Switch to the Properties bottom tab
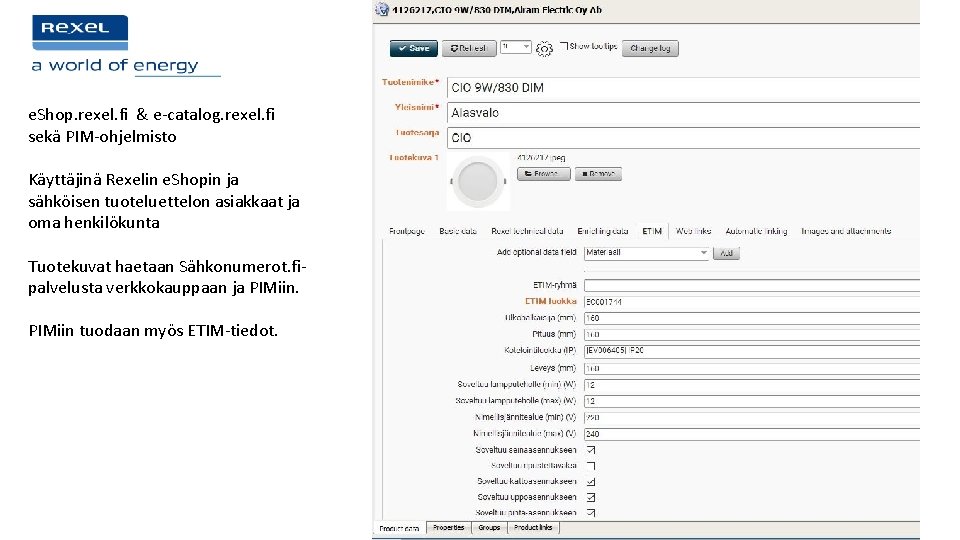This screenshot has width=960, height=540. tap(448, 528)
